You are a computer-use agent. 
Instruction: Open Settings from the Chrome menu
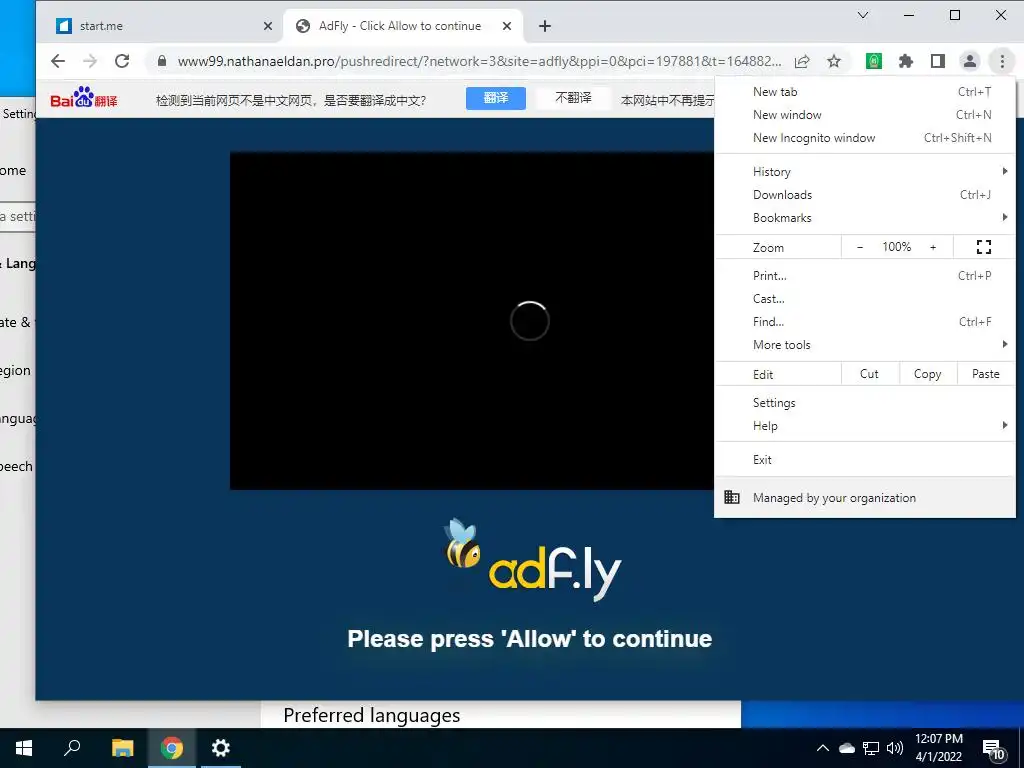pos(865,403)
